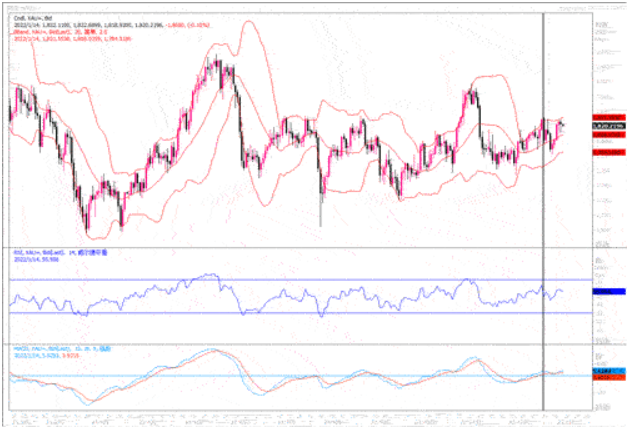Image resolution: width=629 pixels, height=437 pixels.
Task: Click the date axis below MACD panel
Action: pyautogui.click(x=300, y=414)
